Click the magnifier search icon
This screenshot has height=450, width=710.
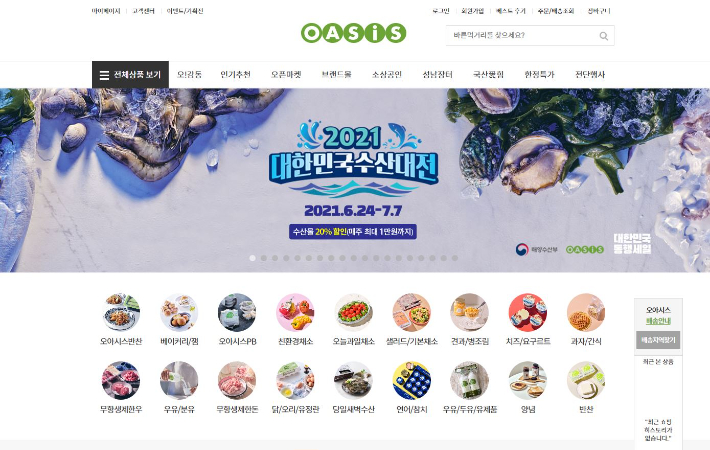coord(604,36)
